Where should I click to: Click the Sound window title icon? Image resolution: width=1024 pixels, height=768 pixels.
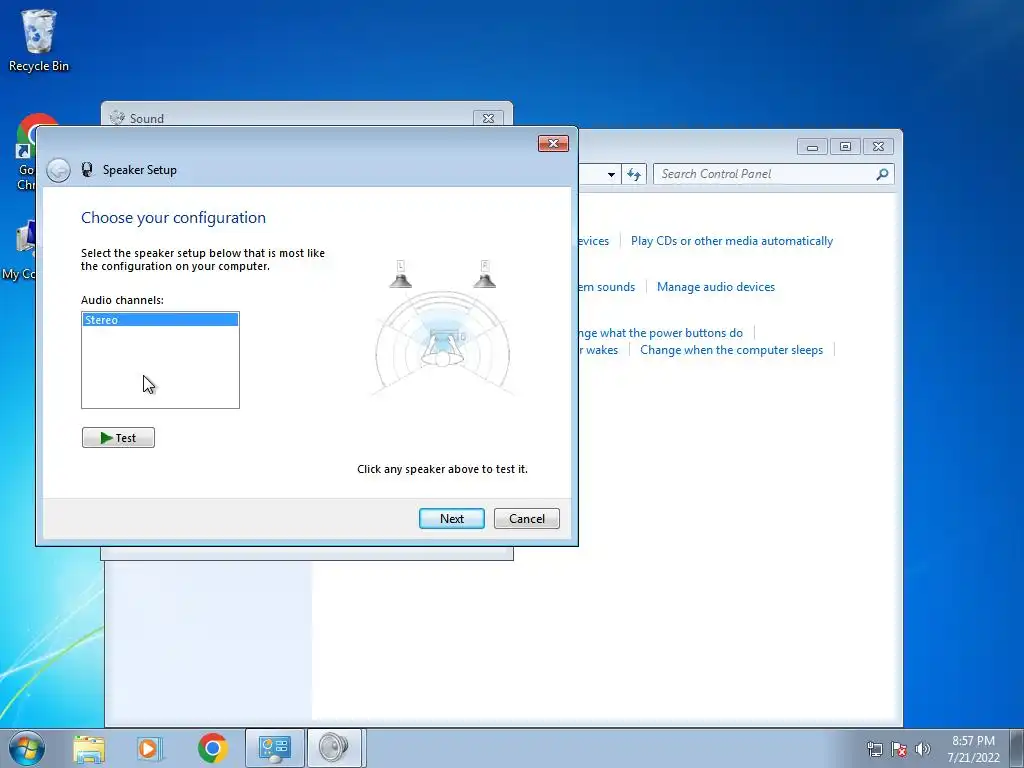point(117,118)
